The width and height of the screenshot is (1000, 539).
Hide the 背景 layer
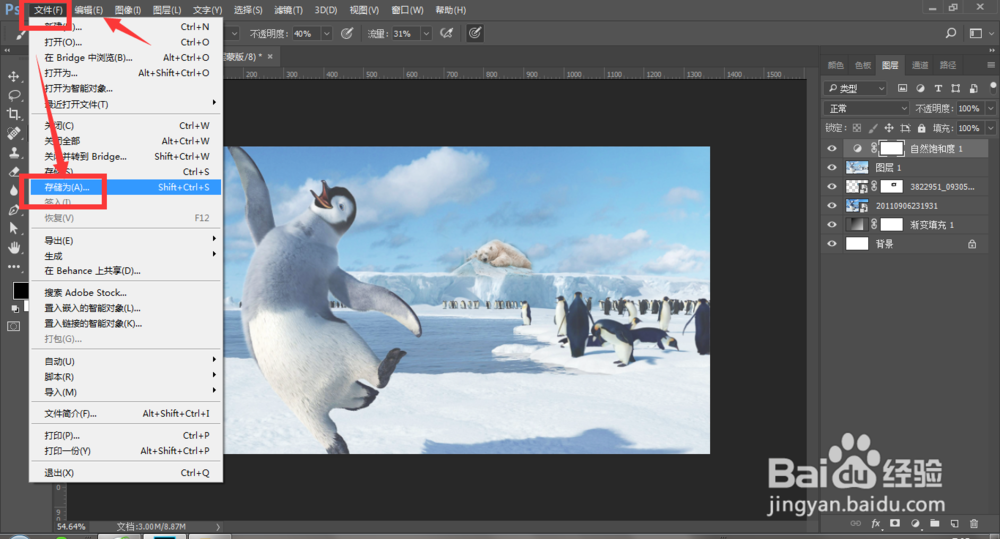point(832,244)
